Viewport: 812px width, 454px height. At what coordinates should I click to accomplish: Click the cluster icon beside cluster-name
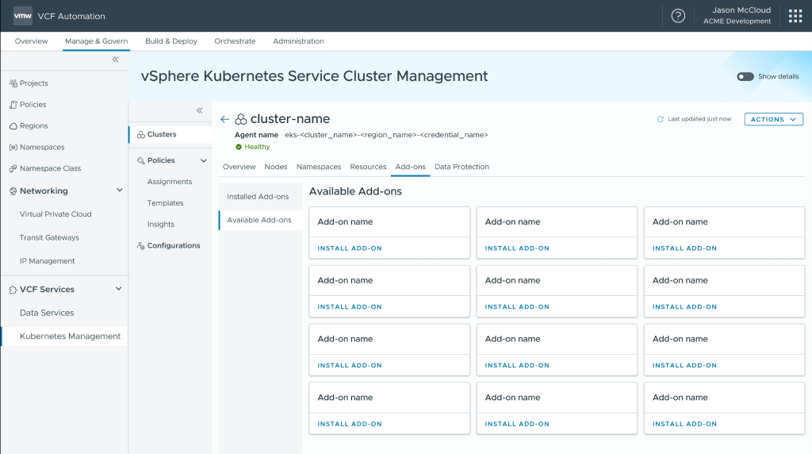241,120
